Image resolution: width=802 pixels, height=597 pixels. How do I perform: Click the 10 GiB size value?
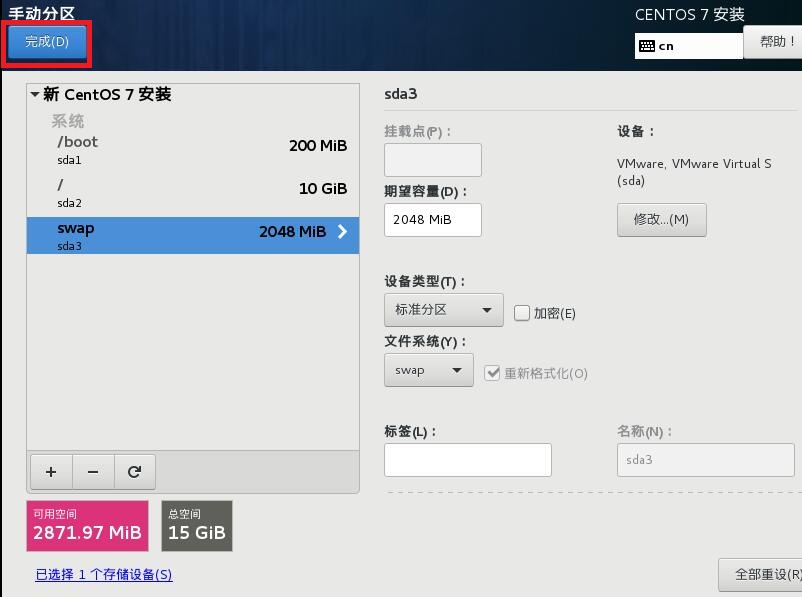[x=323, y=189]
